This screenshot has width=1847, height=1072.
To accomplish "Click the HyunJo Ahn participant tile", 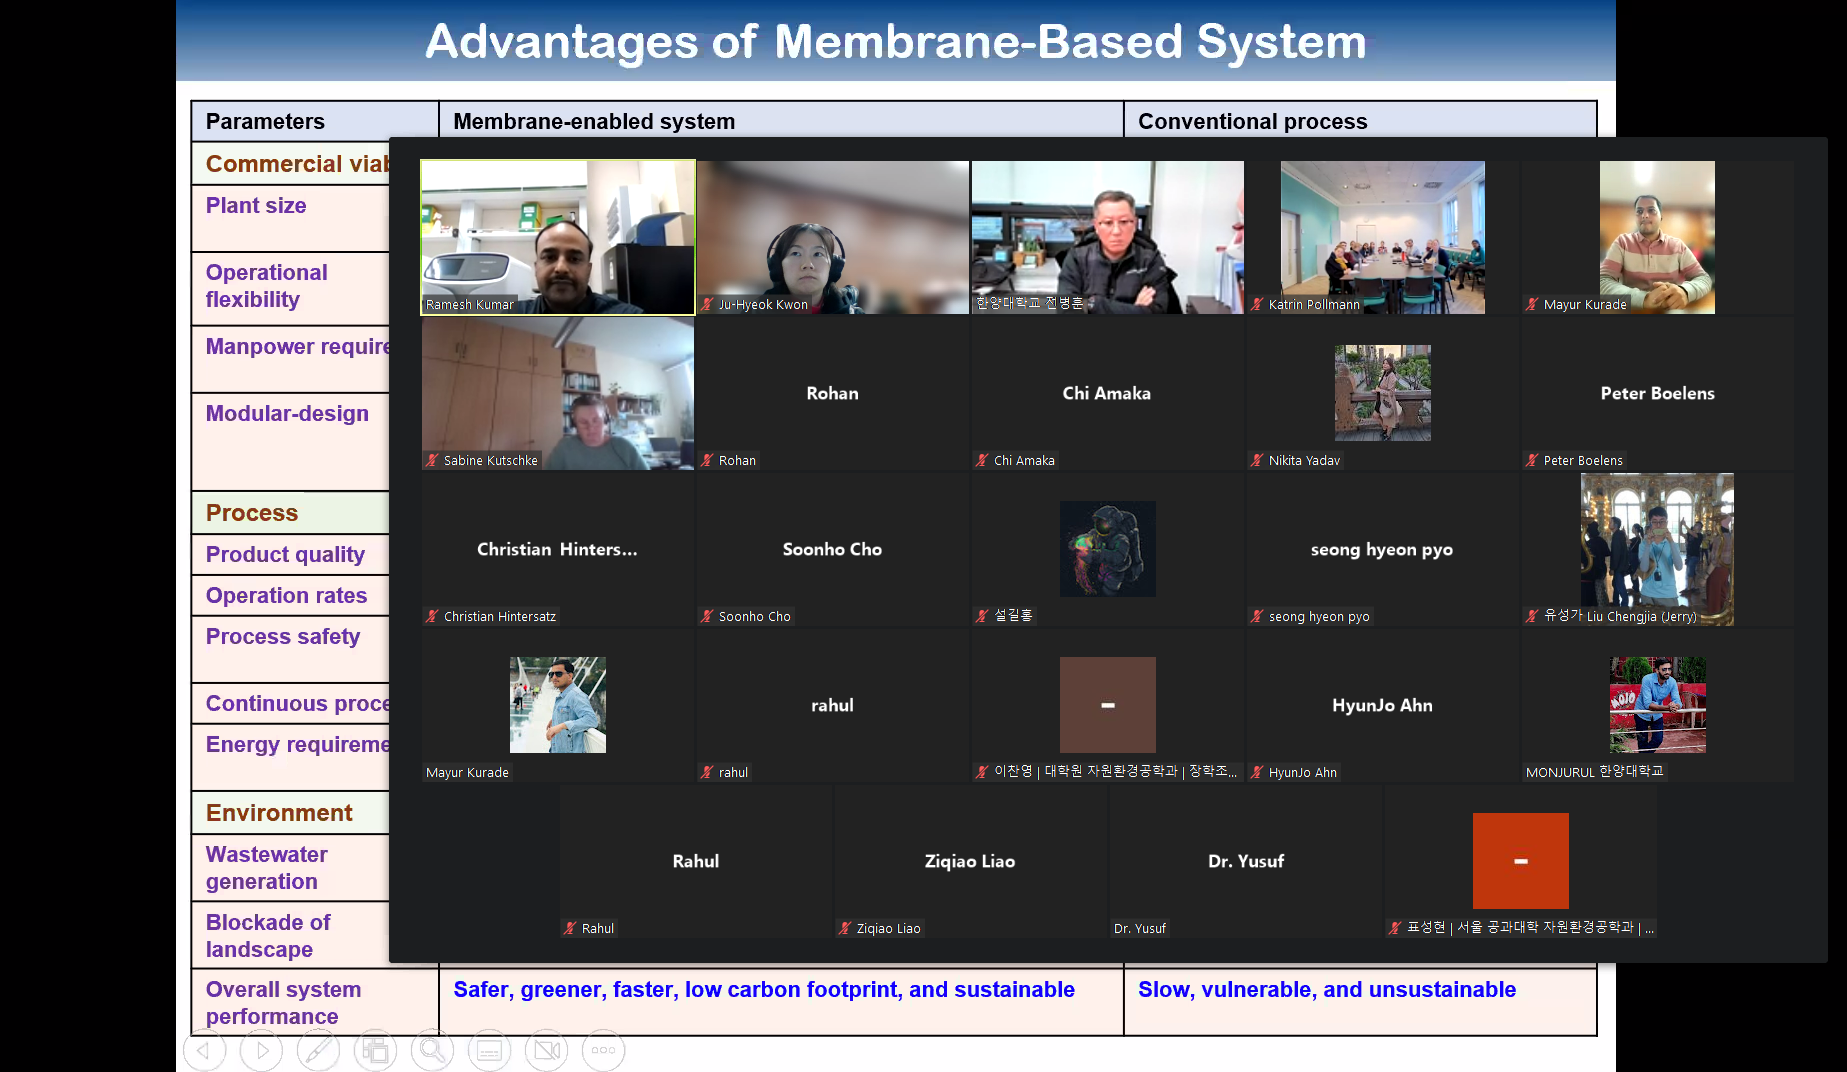I will (1382, 705).
